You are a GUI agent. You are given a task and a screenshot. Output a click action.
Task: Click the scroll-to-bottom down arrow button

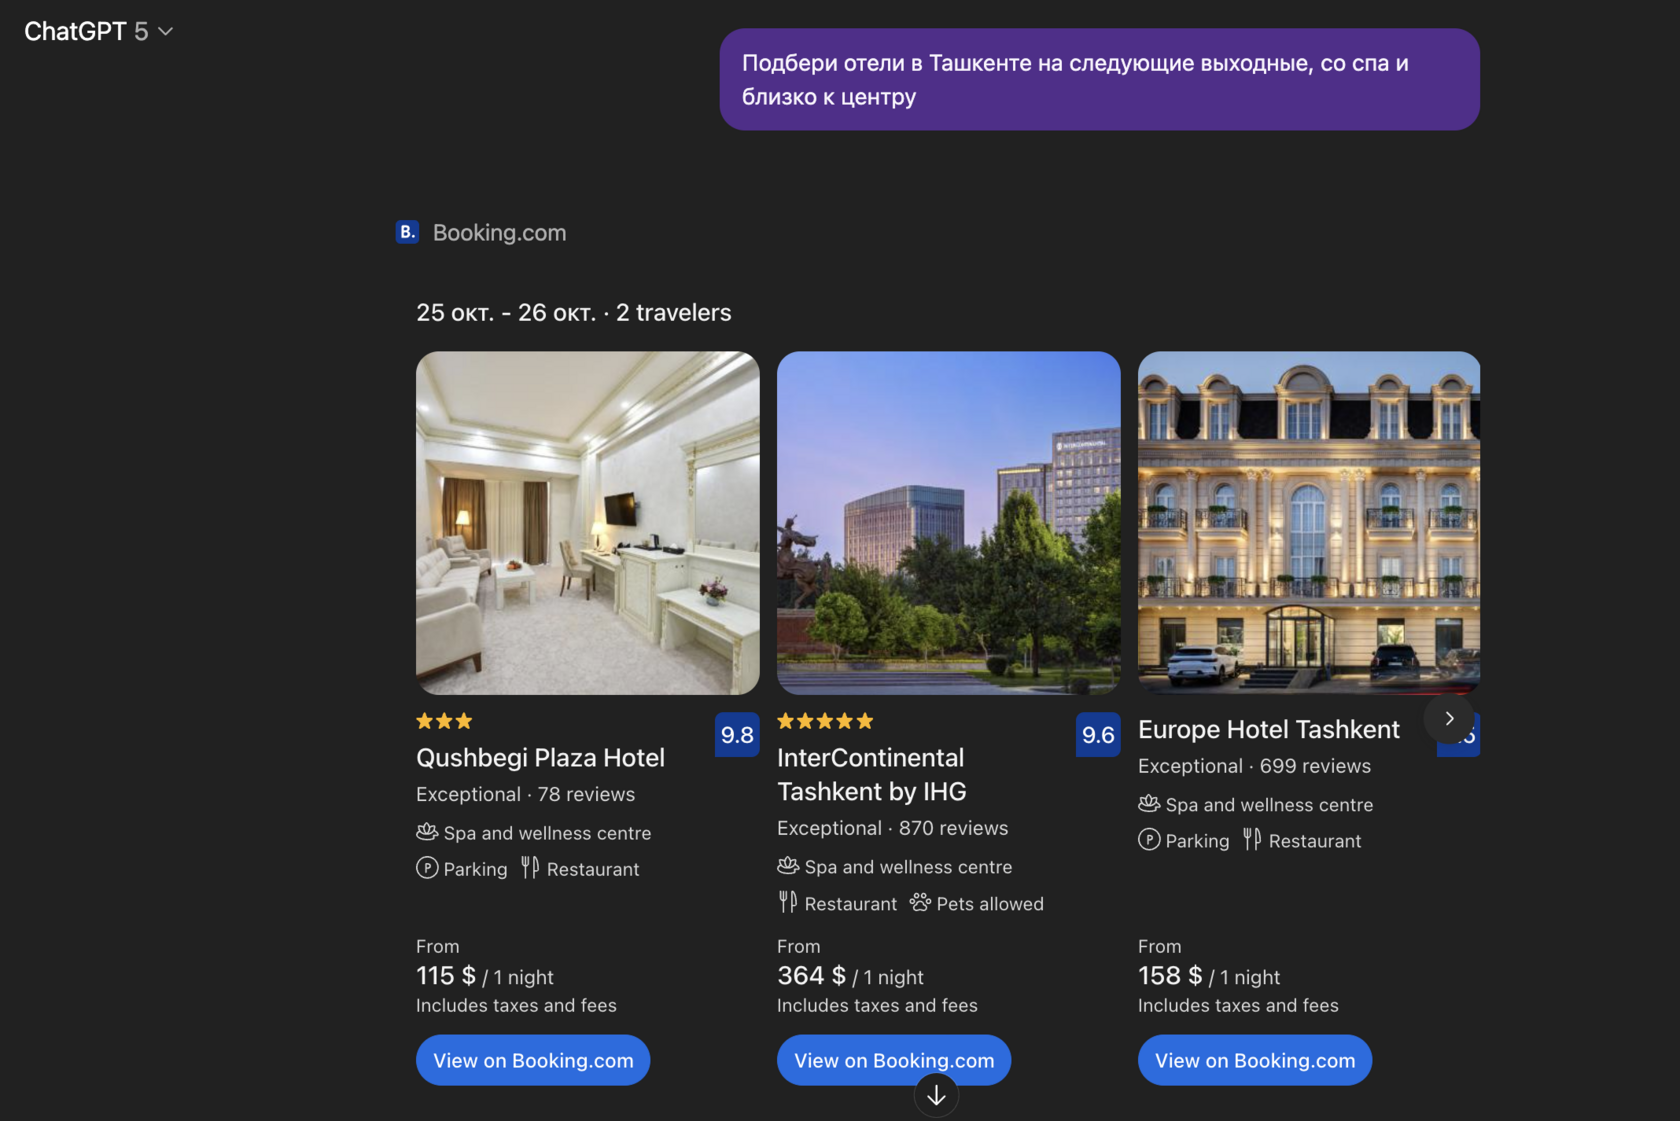[936, 1096]
